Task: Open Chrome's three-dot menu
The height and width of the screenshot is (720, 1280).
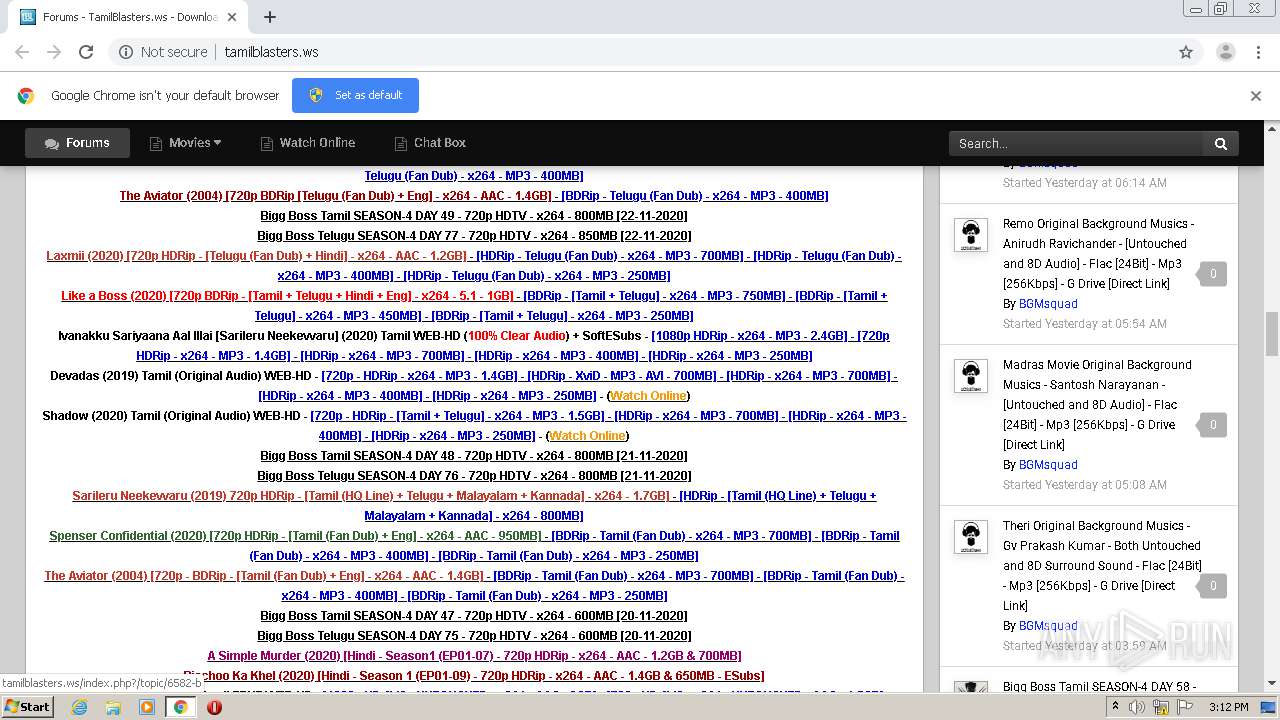Action: point(1257,52)
